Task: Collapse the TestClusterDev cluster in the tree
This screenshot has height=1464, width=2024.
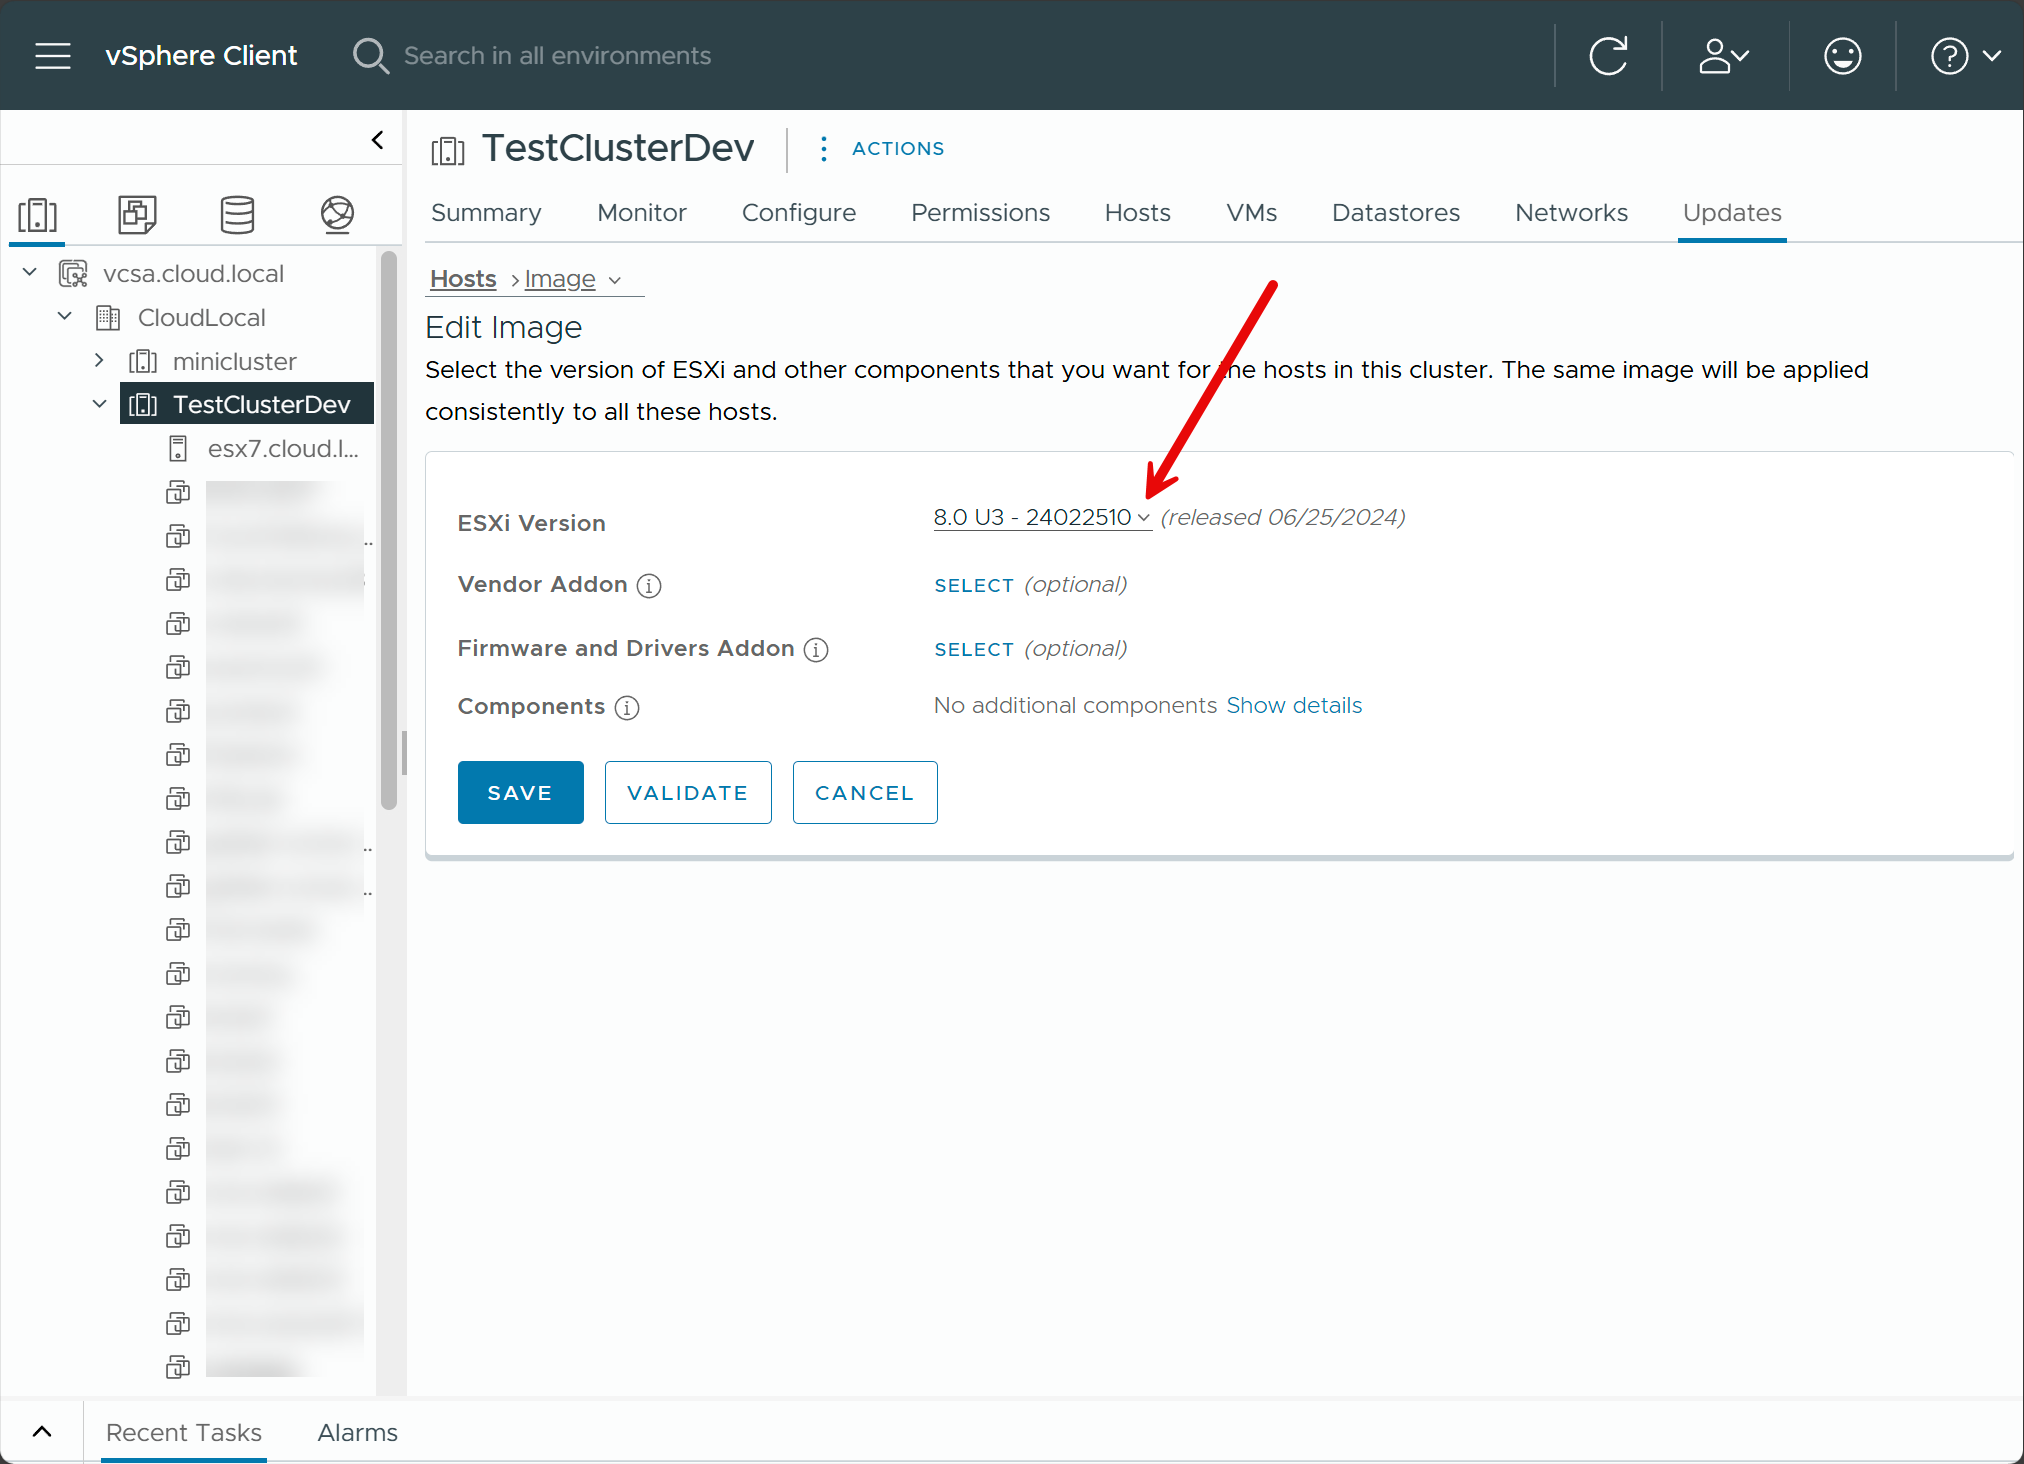Action: [x=99, y=403]
